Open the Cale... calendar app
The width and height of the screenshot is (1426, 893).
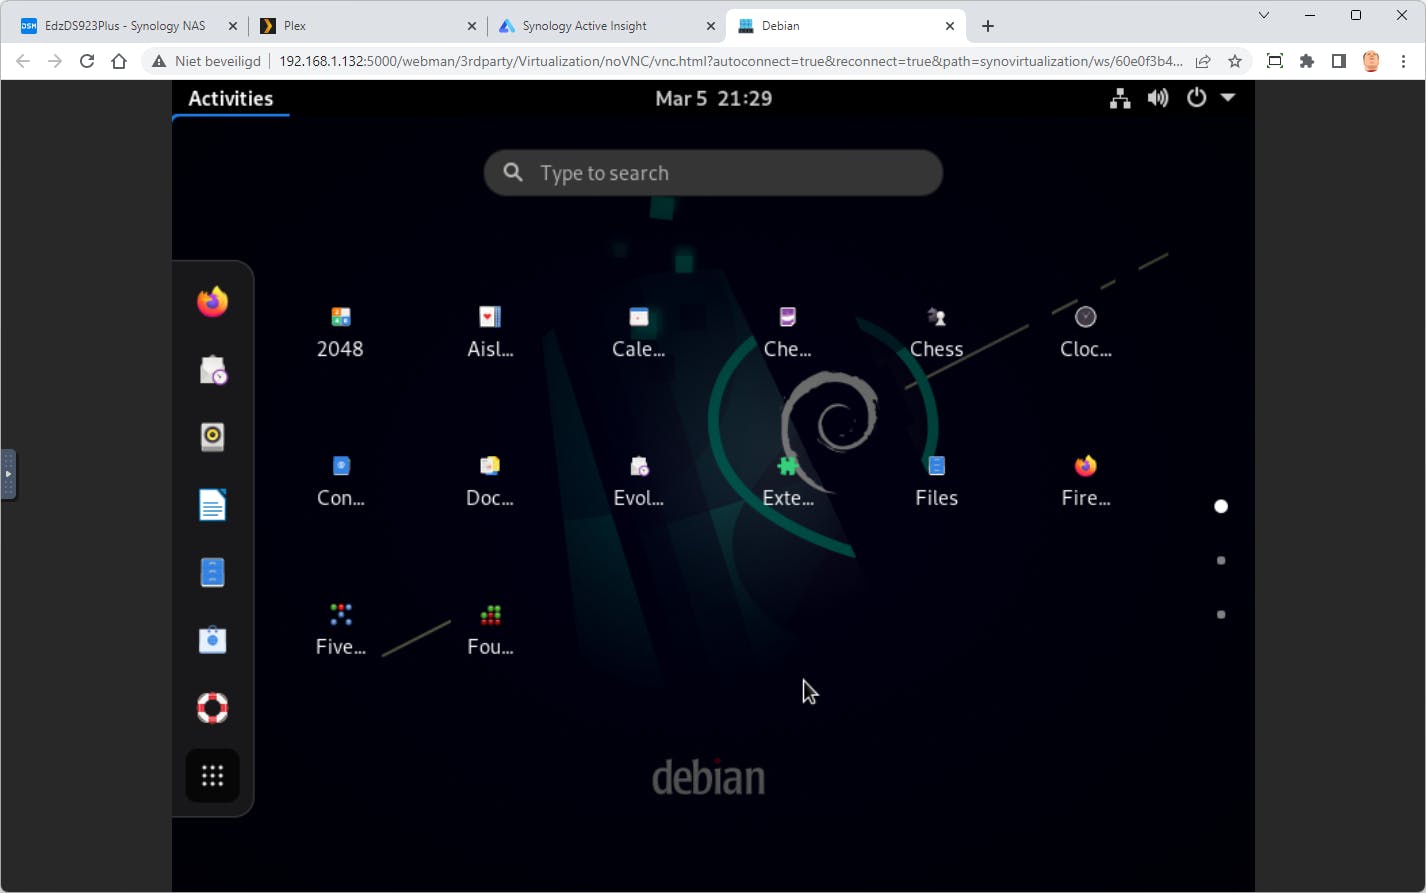(638, 332)
